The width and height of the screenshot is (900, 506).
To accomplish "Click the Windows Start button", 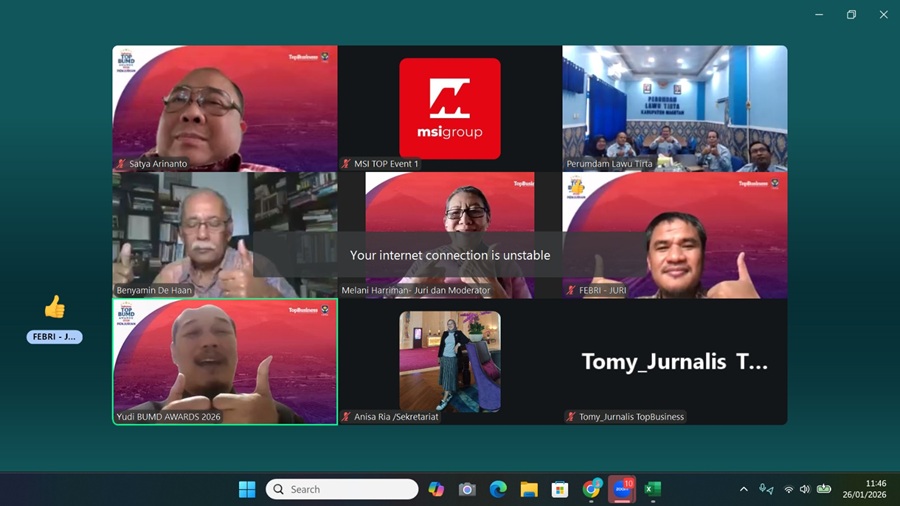I will 247,489.
